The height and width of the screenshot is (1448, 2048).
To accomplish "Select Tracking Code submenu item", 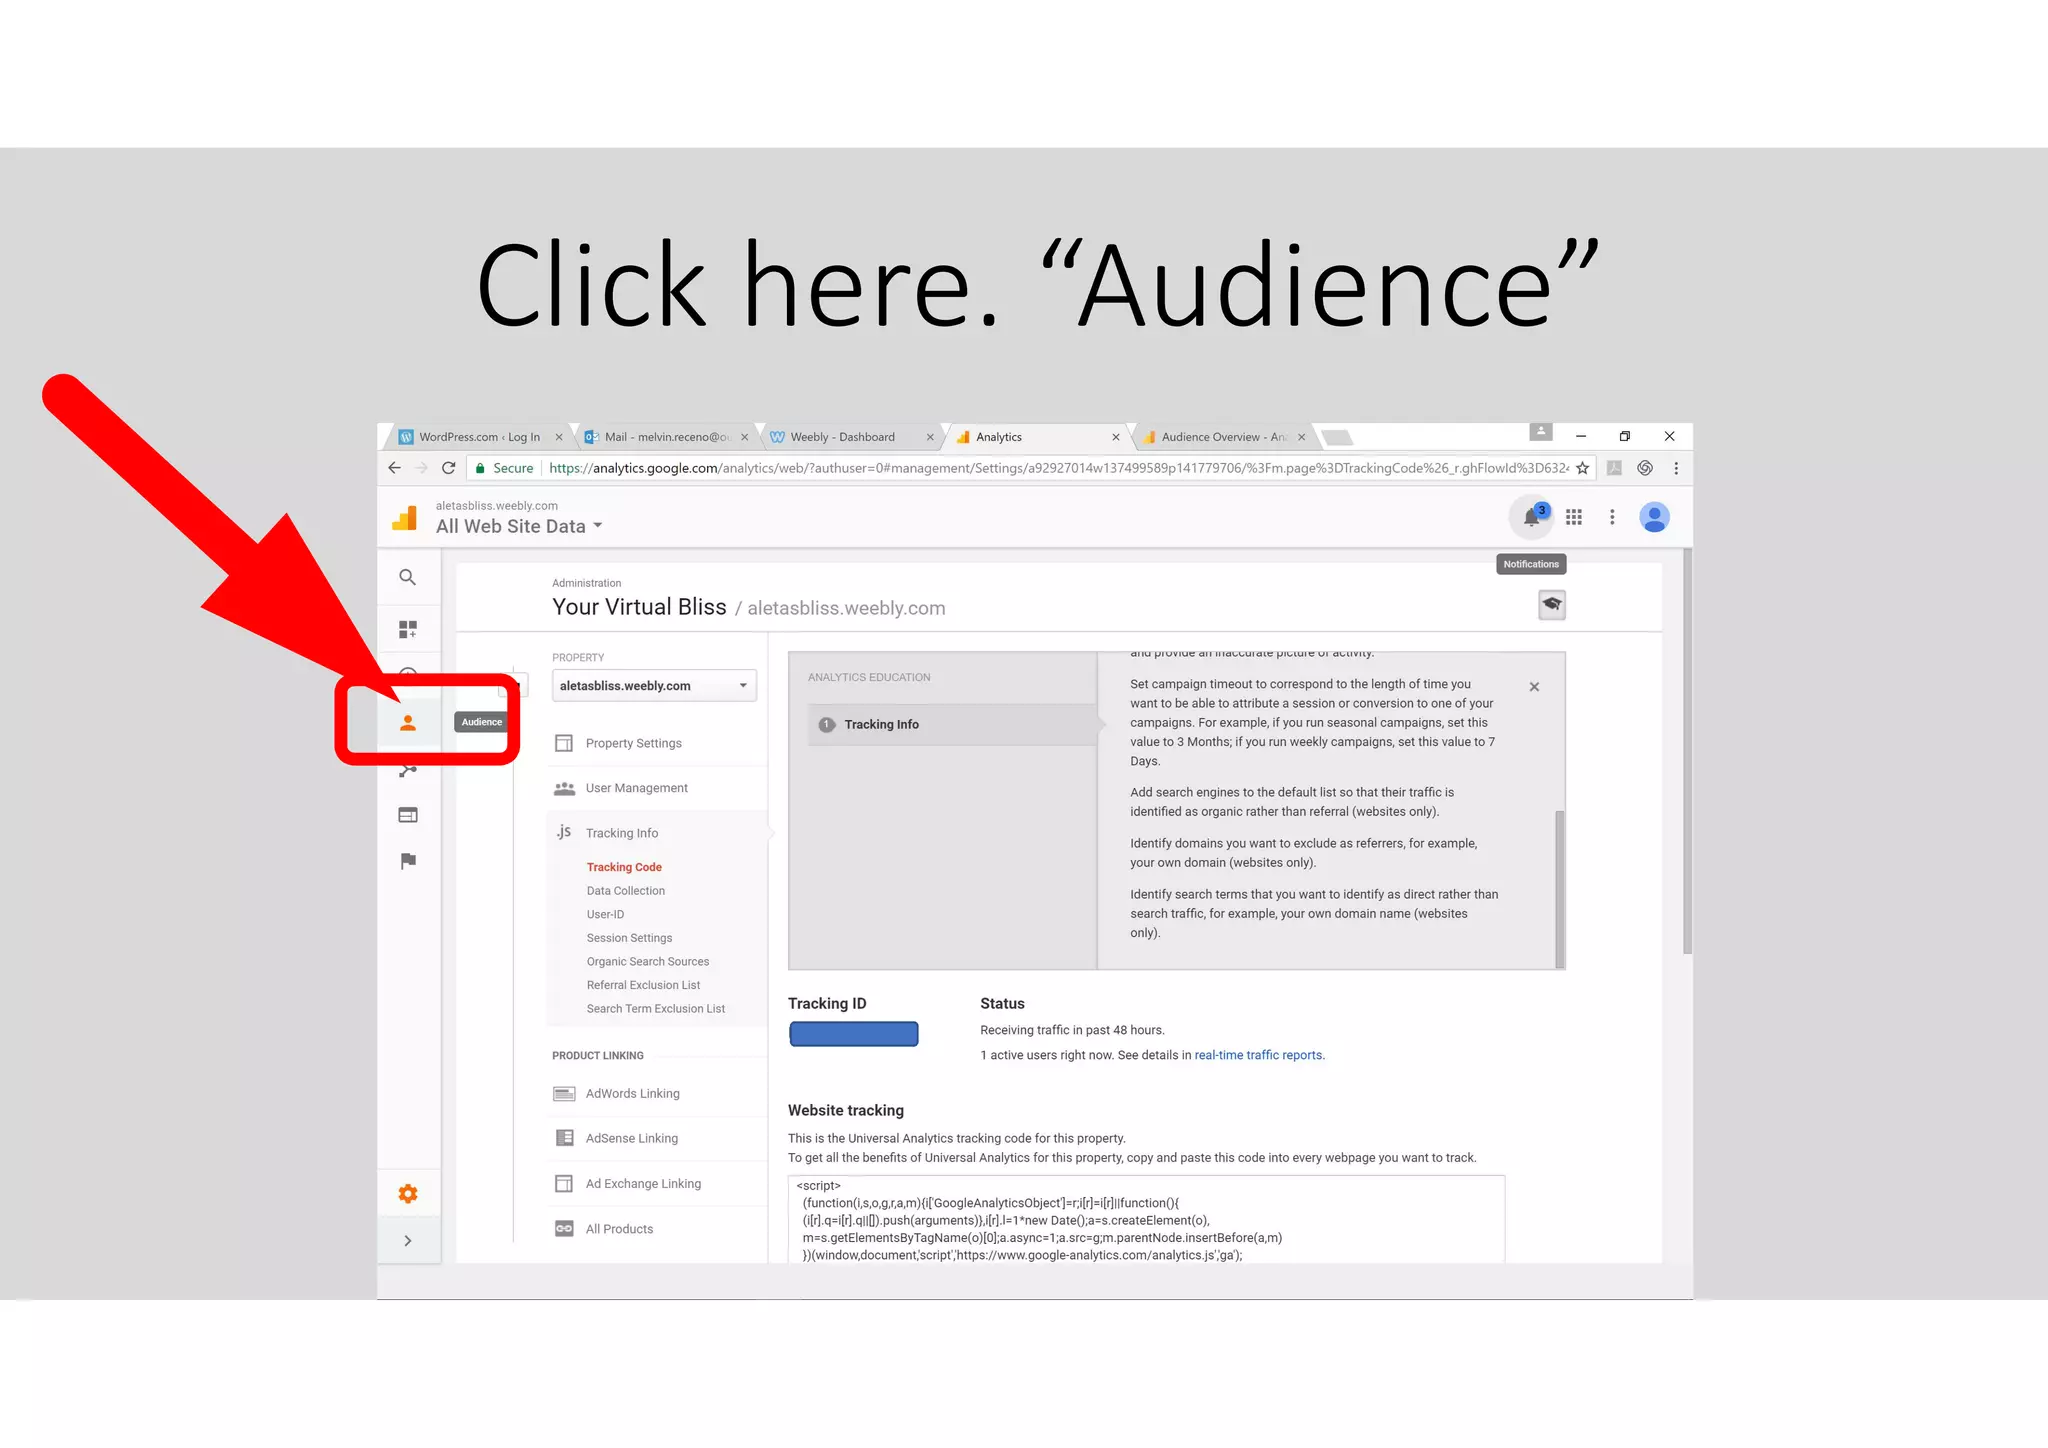I will click(624, 867).
